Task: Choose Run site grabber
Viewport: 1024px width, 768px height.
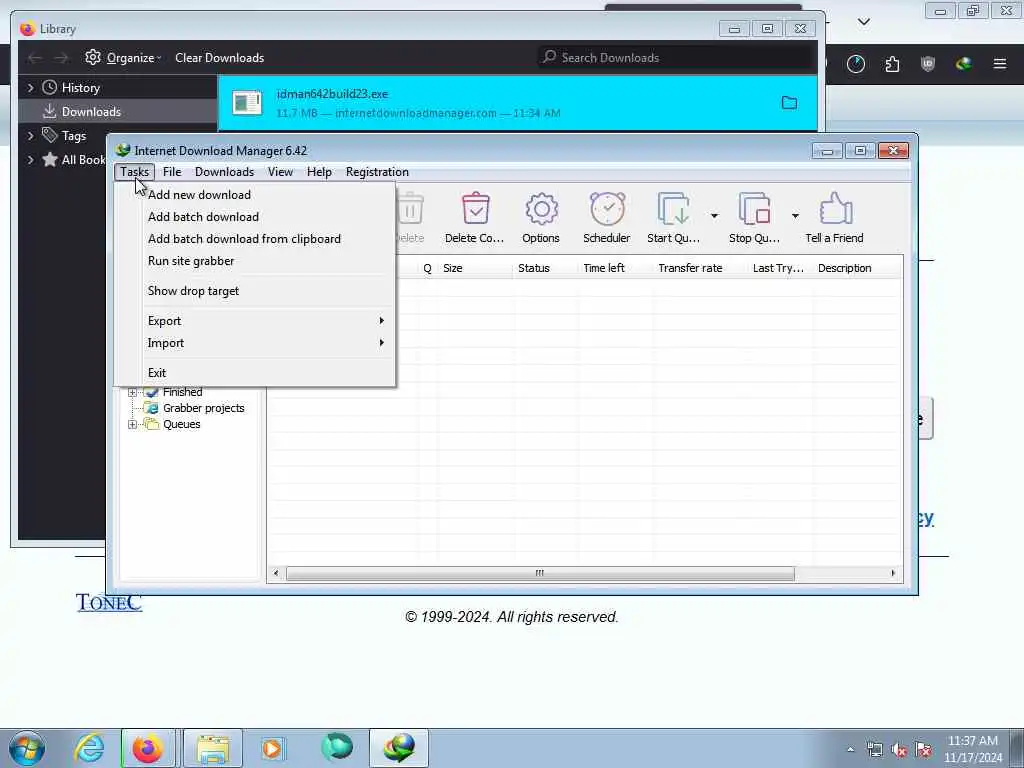Action: coord(267,261)
